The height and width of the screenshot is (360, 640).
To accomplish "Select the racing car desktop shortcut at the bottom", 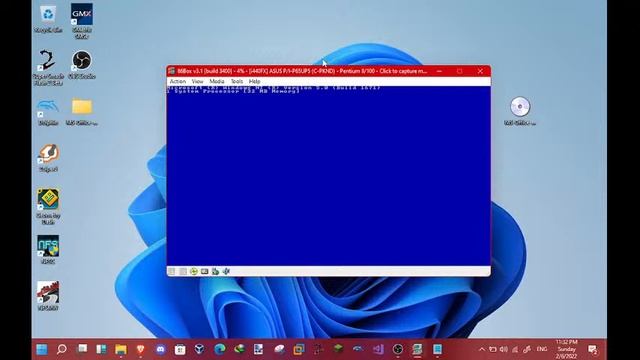I will 48,296.
